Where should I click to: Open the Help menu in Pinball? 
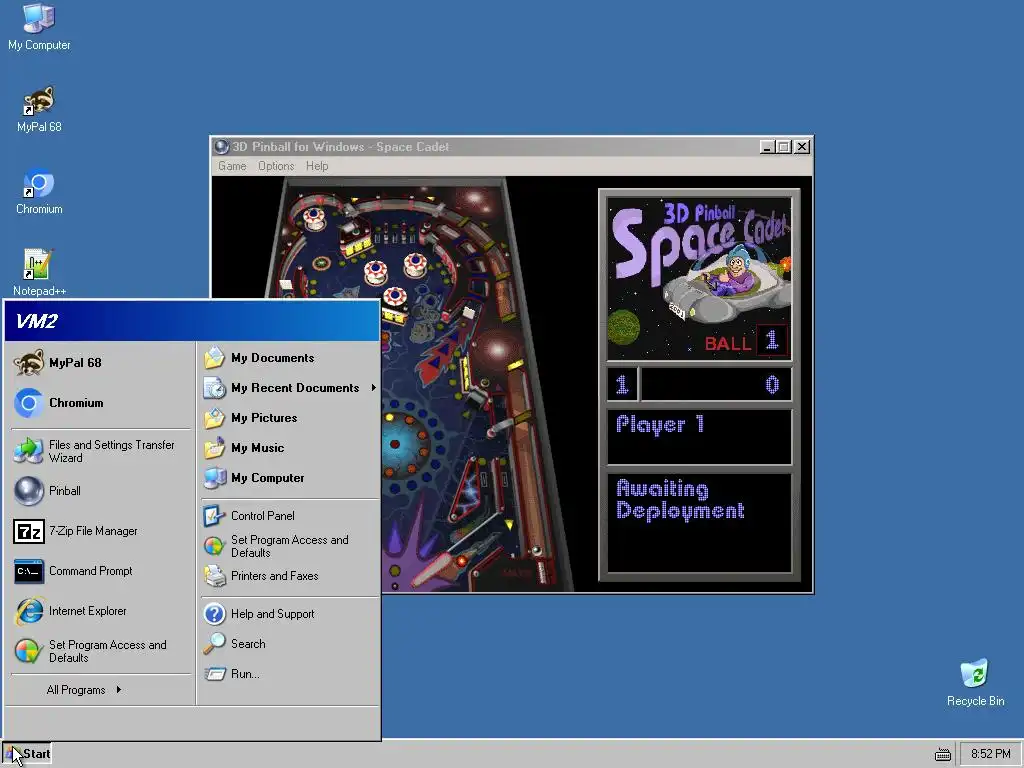coord(317,166)
